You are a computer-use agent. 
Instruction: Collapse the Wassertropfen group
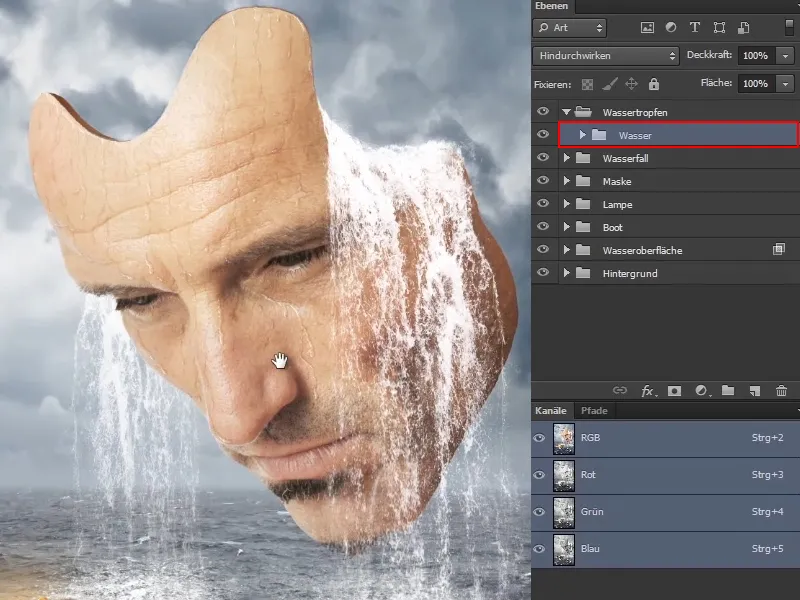coord(566,112)
